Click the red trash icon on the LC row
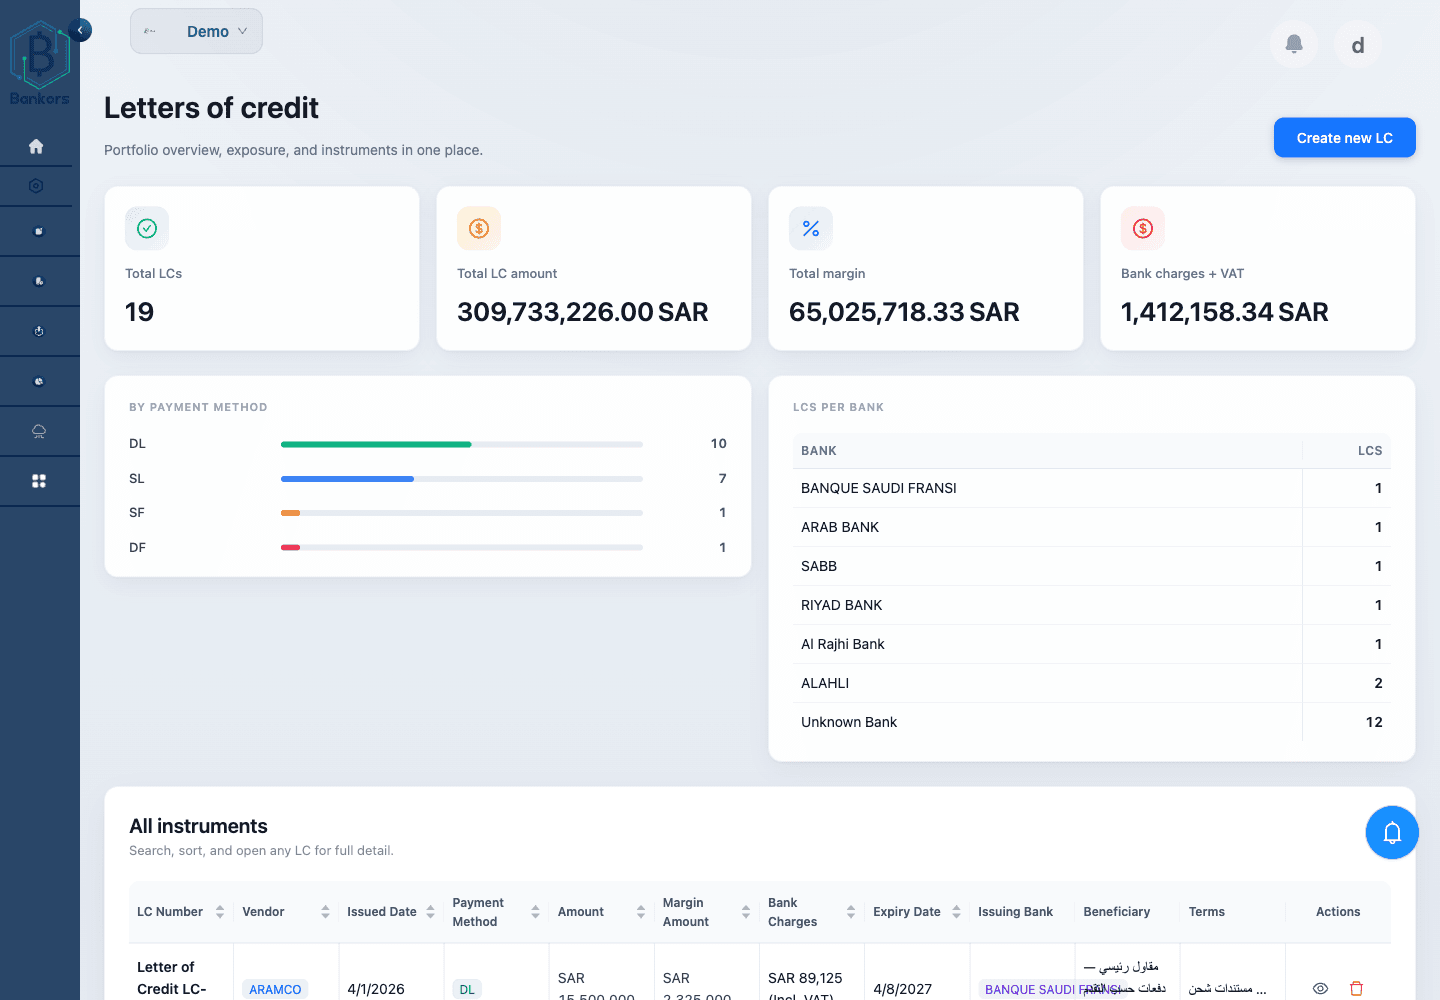 [1356, 988]
